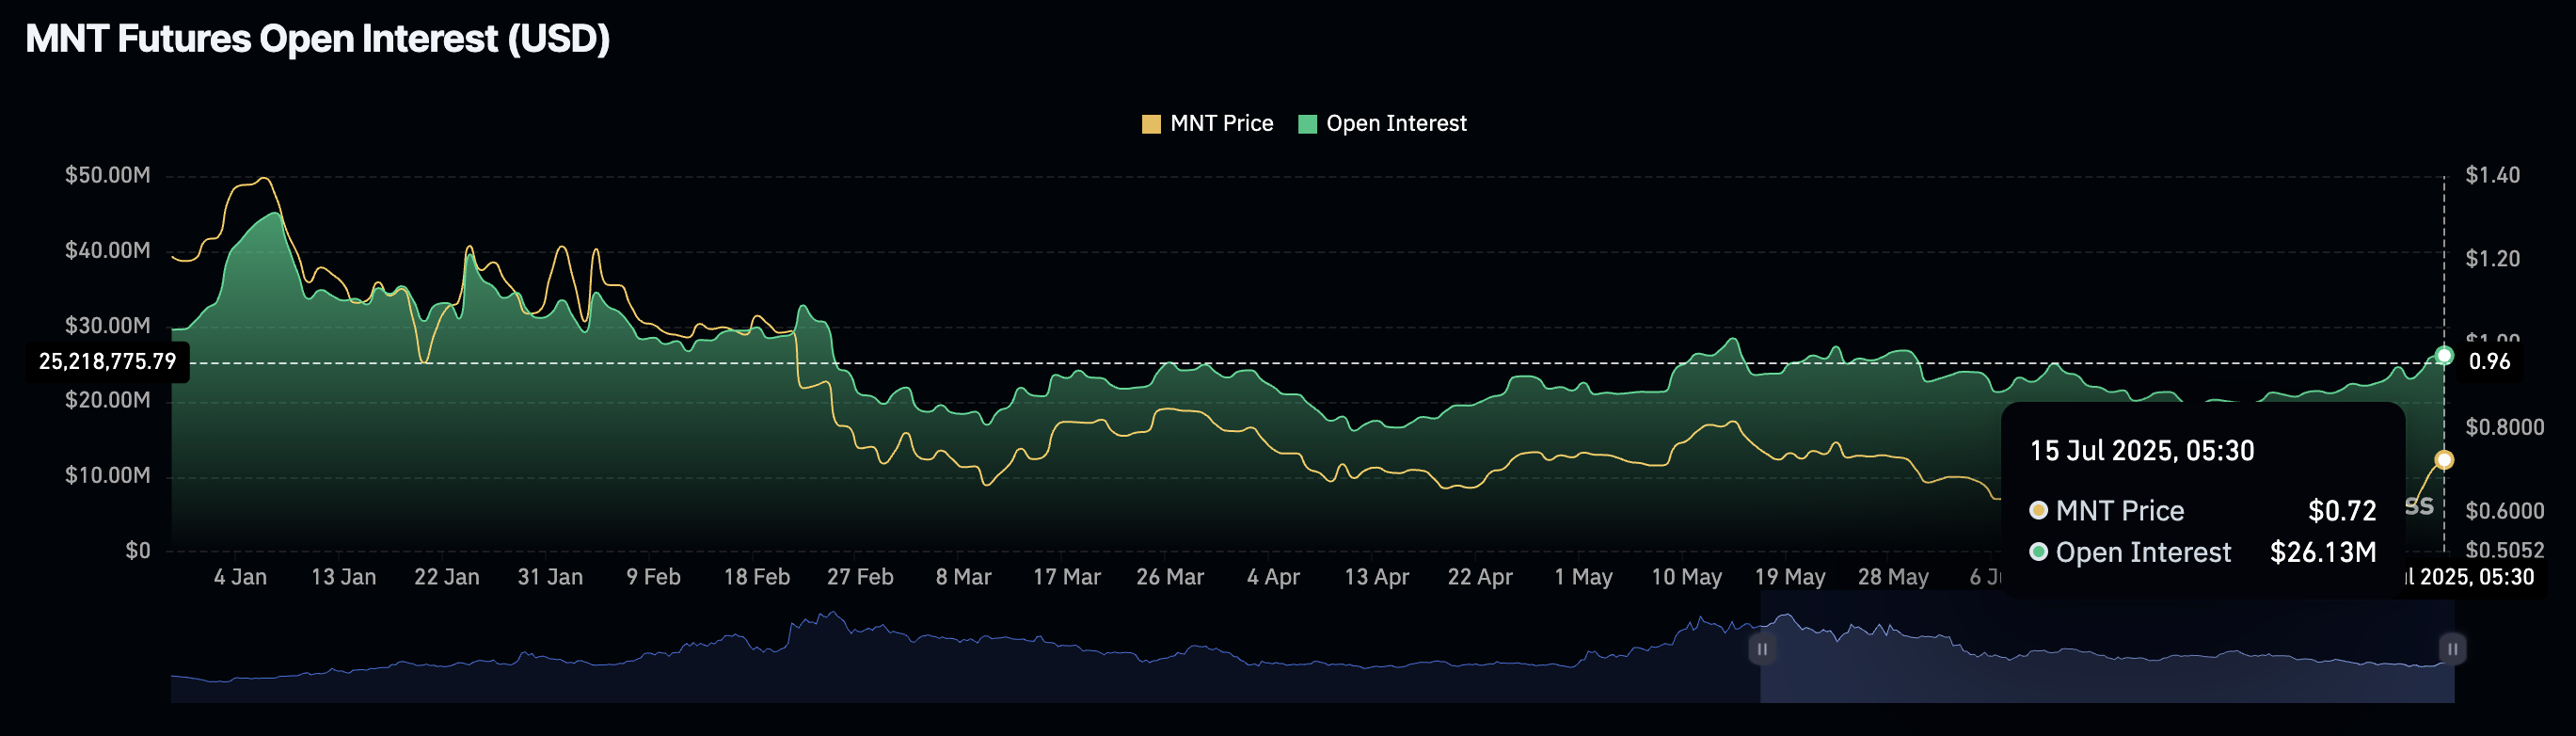
Task: Hide the Open Interest series via legend label
Action: (x=1396, y=124)
